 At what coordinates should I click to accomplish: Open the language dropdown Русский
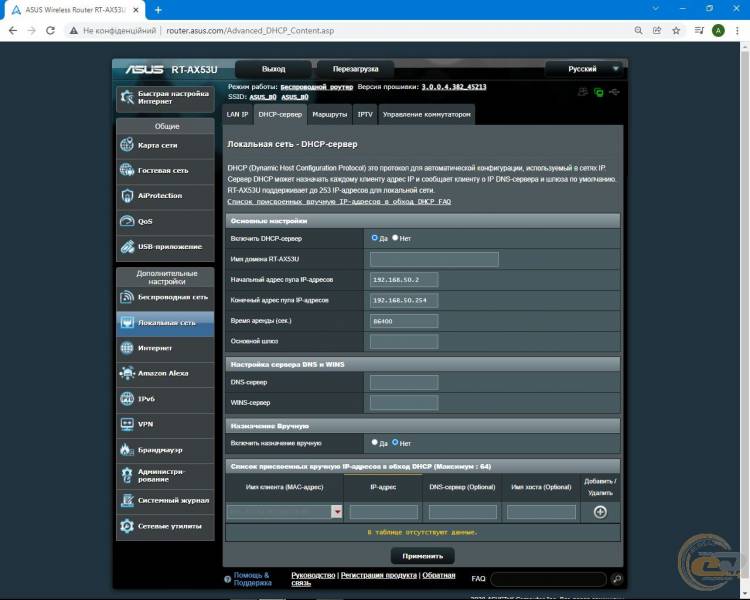(x=585, y=69)
